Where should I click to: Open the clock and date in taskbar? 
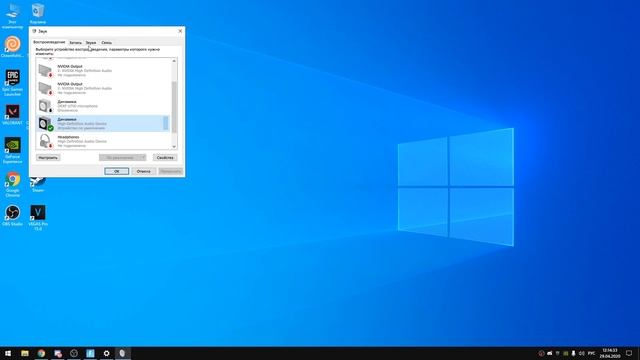pyautogui.click(x=610, y=353)
